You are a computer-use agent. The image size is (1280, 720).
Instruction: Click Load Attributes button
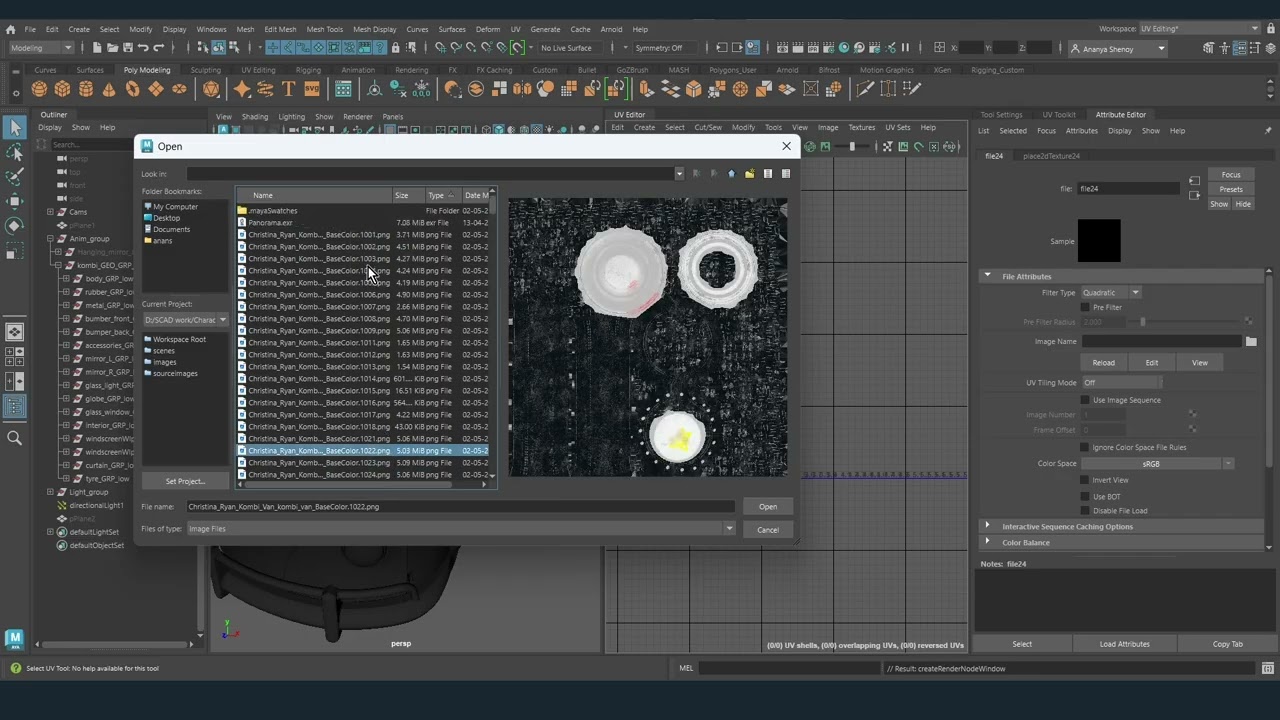point(1125,644)
